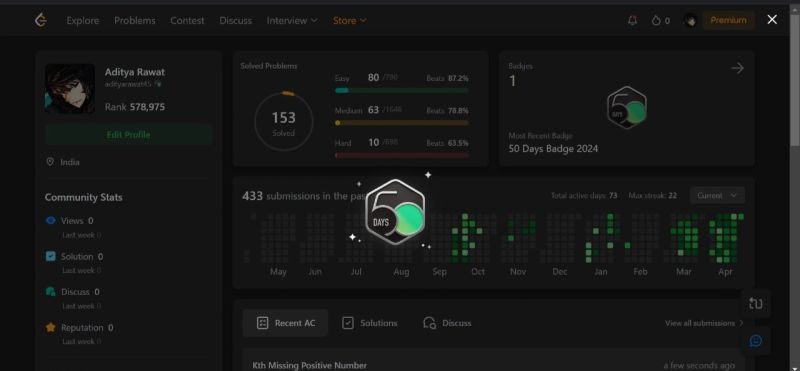This screenshot has height=371, width=800.
Task: Click the 50 Days badge in Badges panel
Action: [627, 108]
